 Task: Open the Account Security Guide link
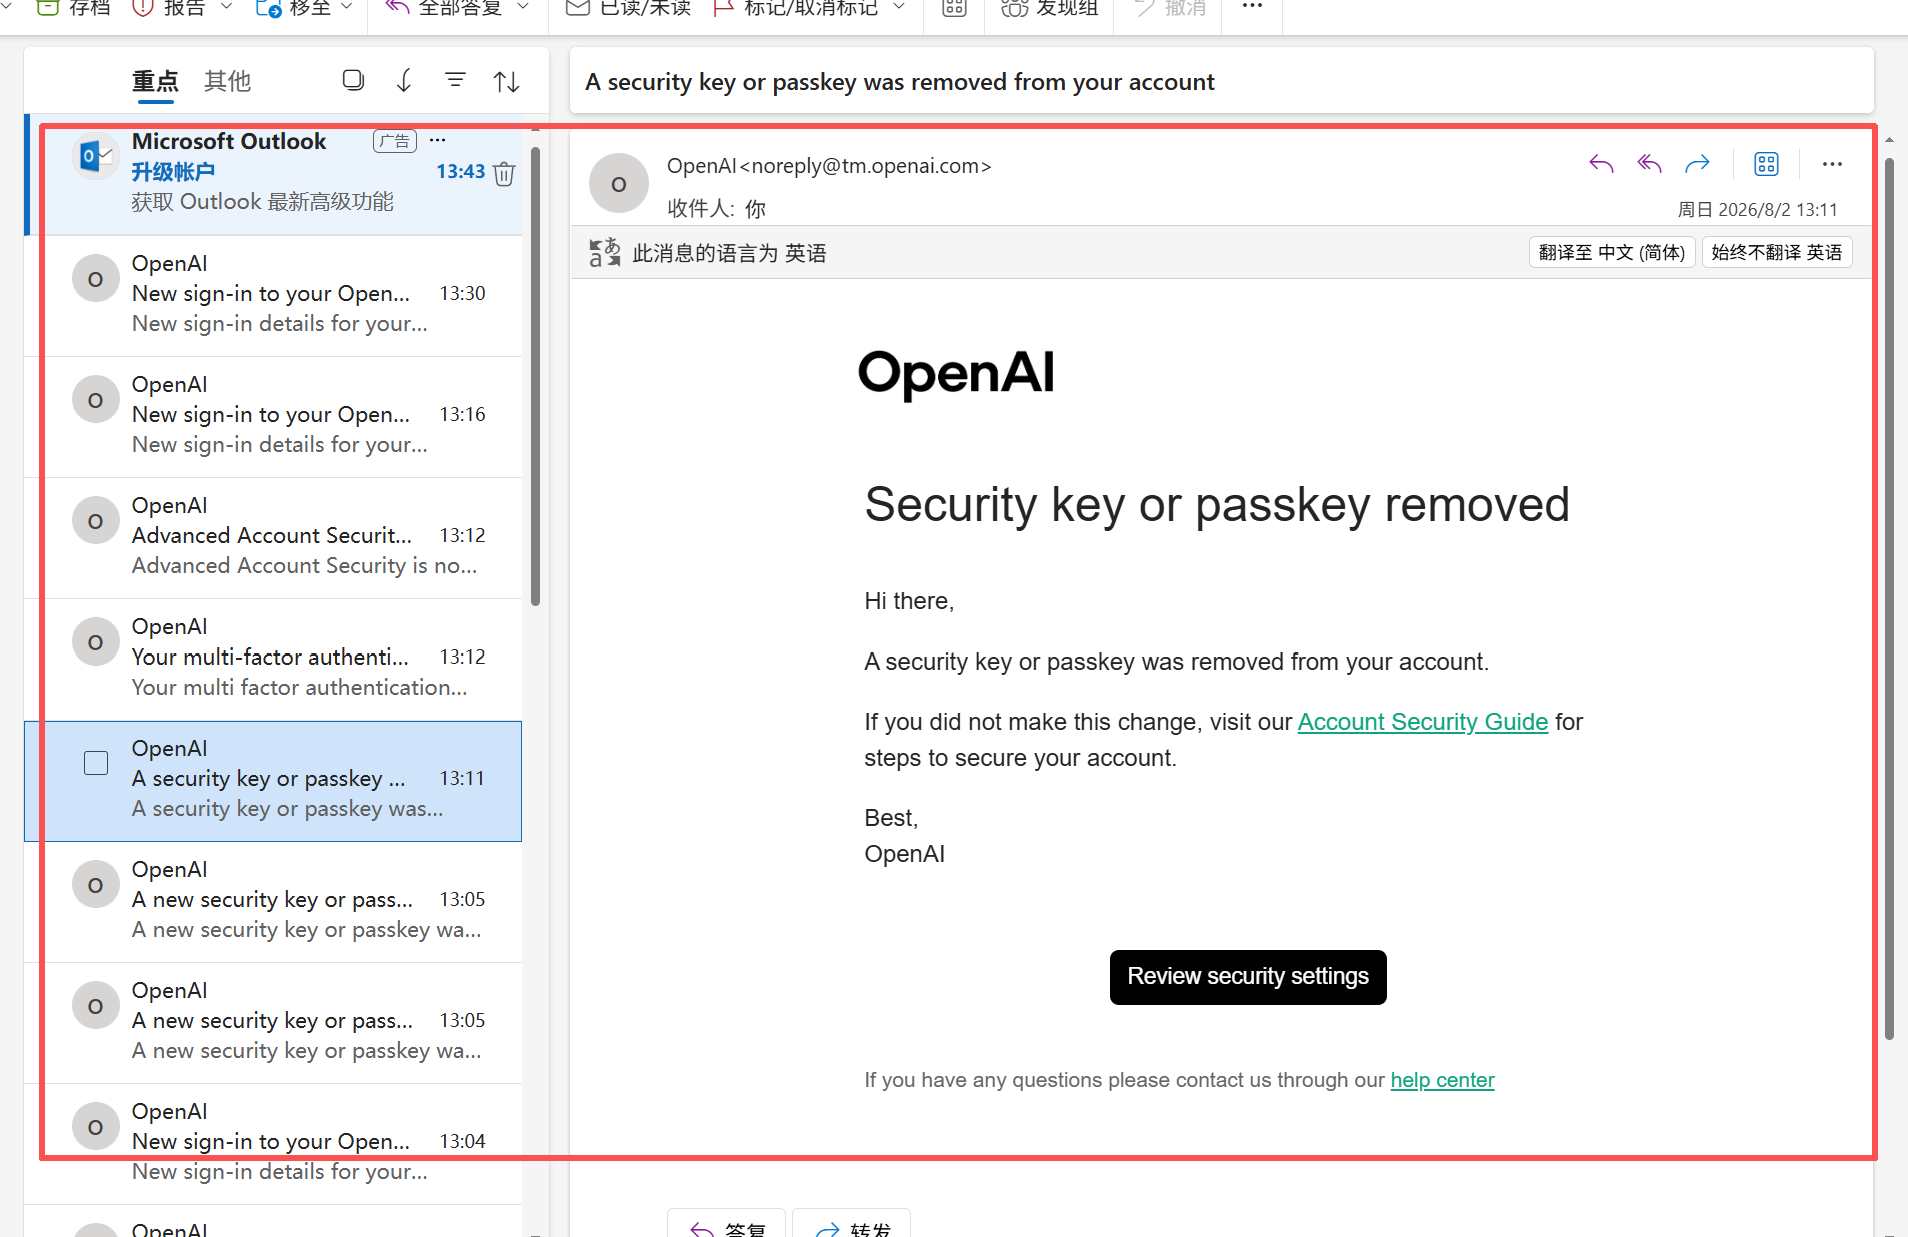1422,722
